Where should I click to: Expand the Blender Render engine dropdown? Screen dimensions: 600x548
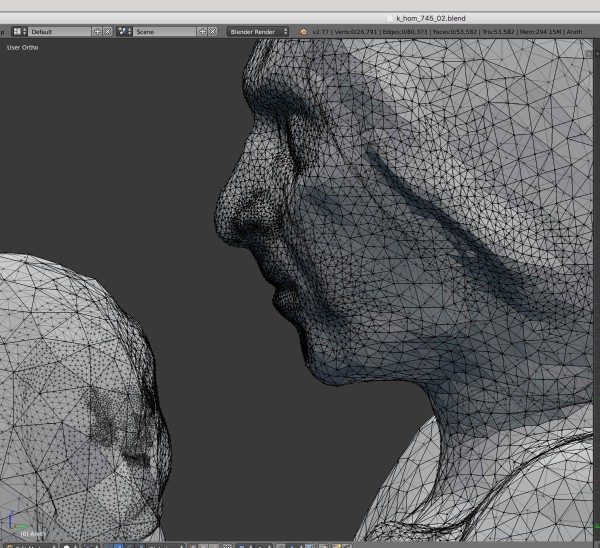coord(258,32)
